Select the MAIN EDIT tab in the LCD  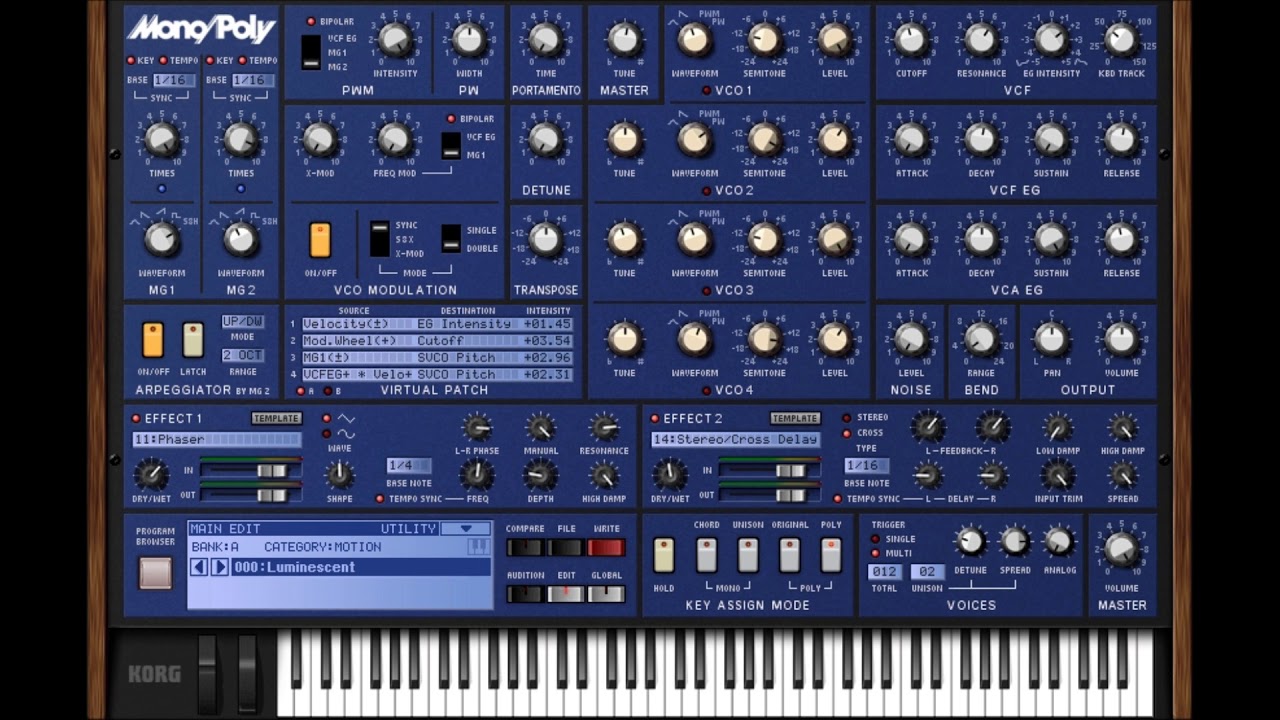coord(225,528)
